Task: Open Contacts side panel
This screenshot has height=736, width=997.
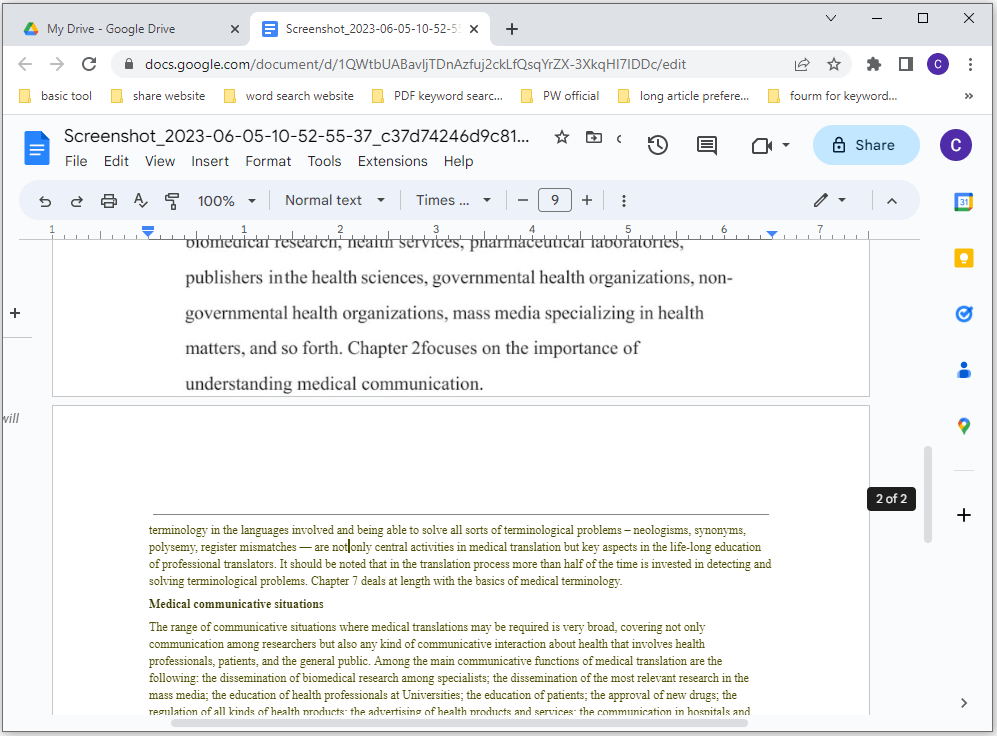Action: (x=964, y=370)
